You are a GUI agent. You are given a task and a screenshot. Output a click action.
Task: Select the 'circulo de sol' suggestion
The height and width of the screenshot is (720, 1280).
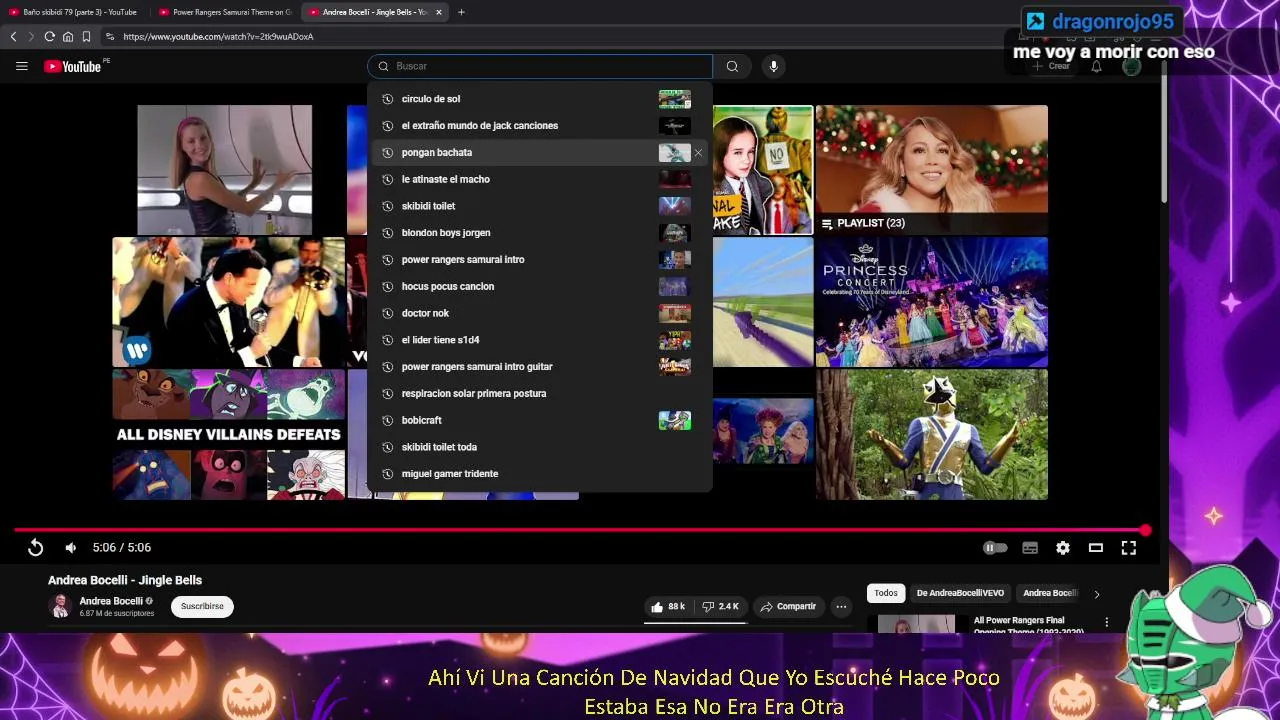[539, 99]
